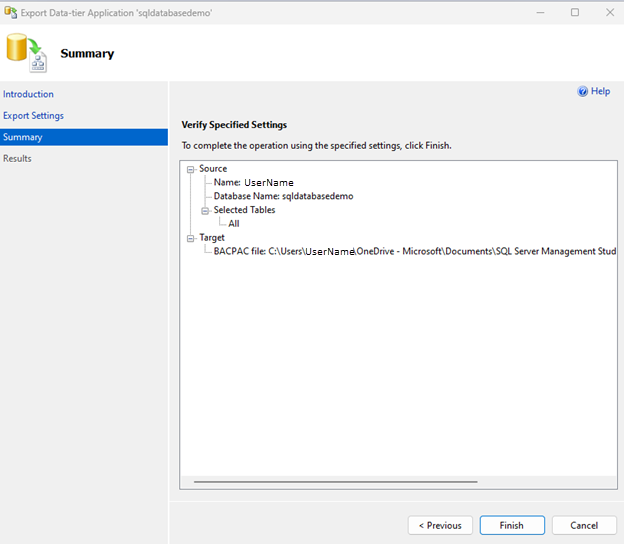
Task: Collapse the Selected Tables node
Action: click(x=205, y=210)
